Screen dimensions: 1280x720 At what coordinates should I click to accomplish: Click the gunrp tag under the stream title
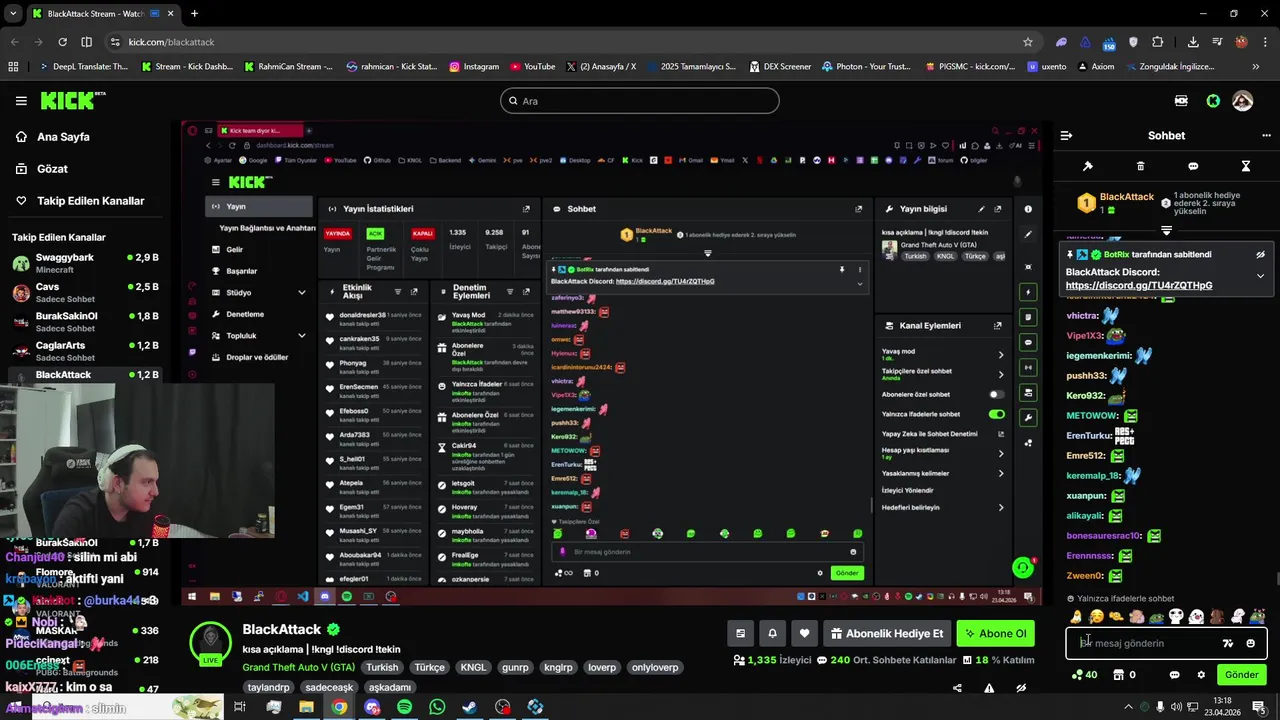coord(515,667)
